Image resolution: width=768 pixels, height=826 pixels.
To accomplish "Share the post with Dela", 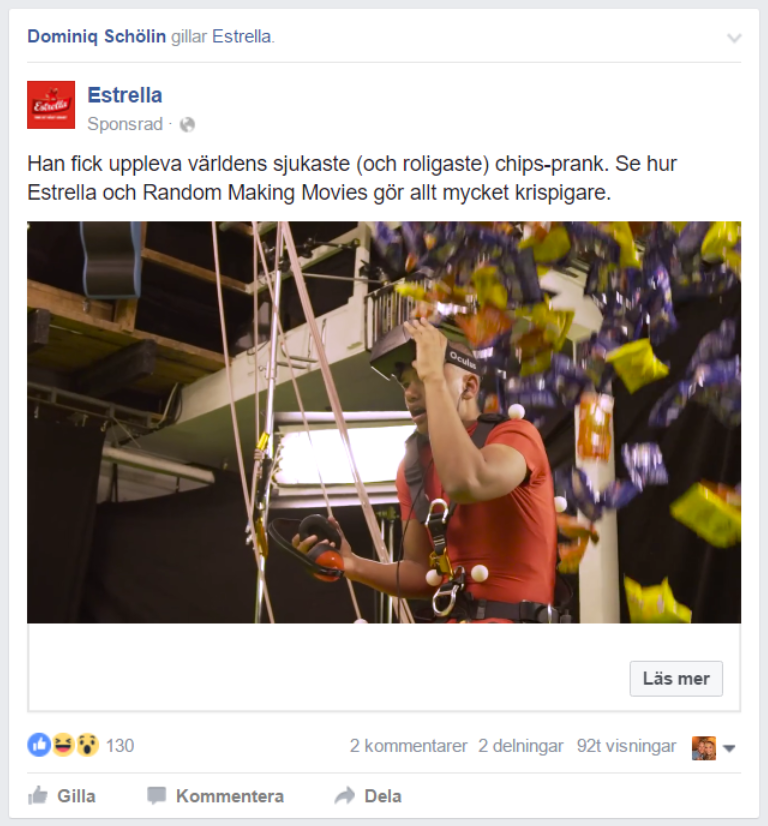I will [368, 795].
